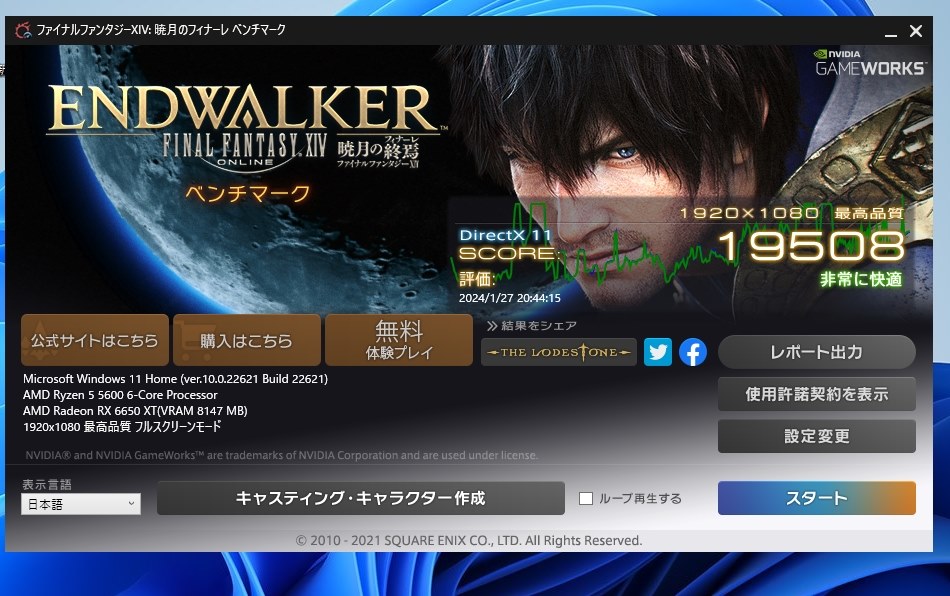Click レポート出力 to export report
Image resolution: width=950 pixels, height=596 pixels.
[817, 352]
